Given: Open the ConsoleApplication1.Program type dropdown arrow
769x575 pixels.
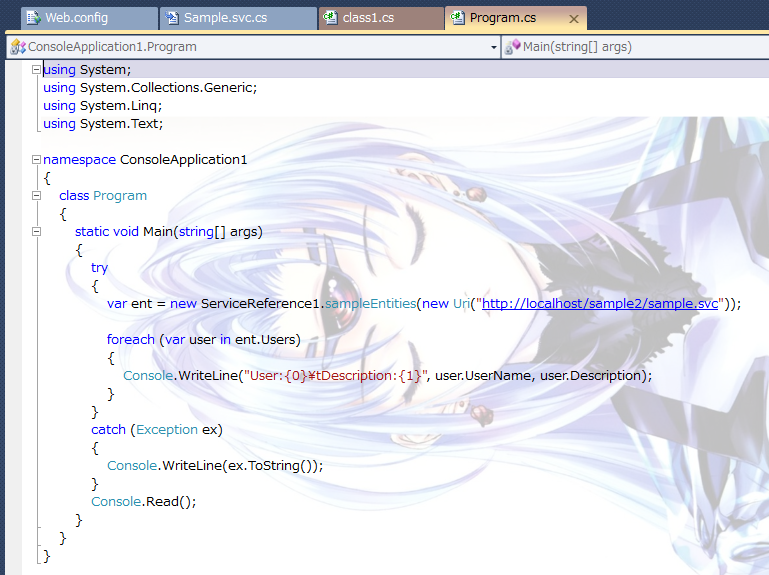Looking at the screenshot, I should pyautogui.click(x=494, y=47).
